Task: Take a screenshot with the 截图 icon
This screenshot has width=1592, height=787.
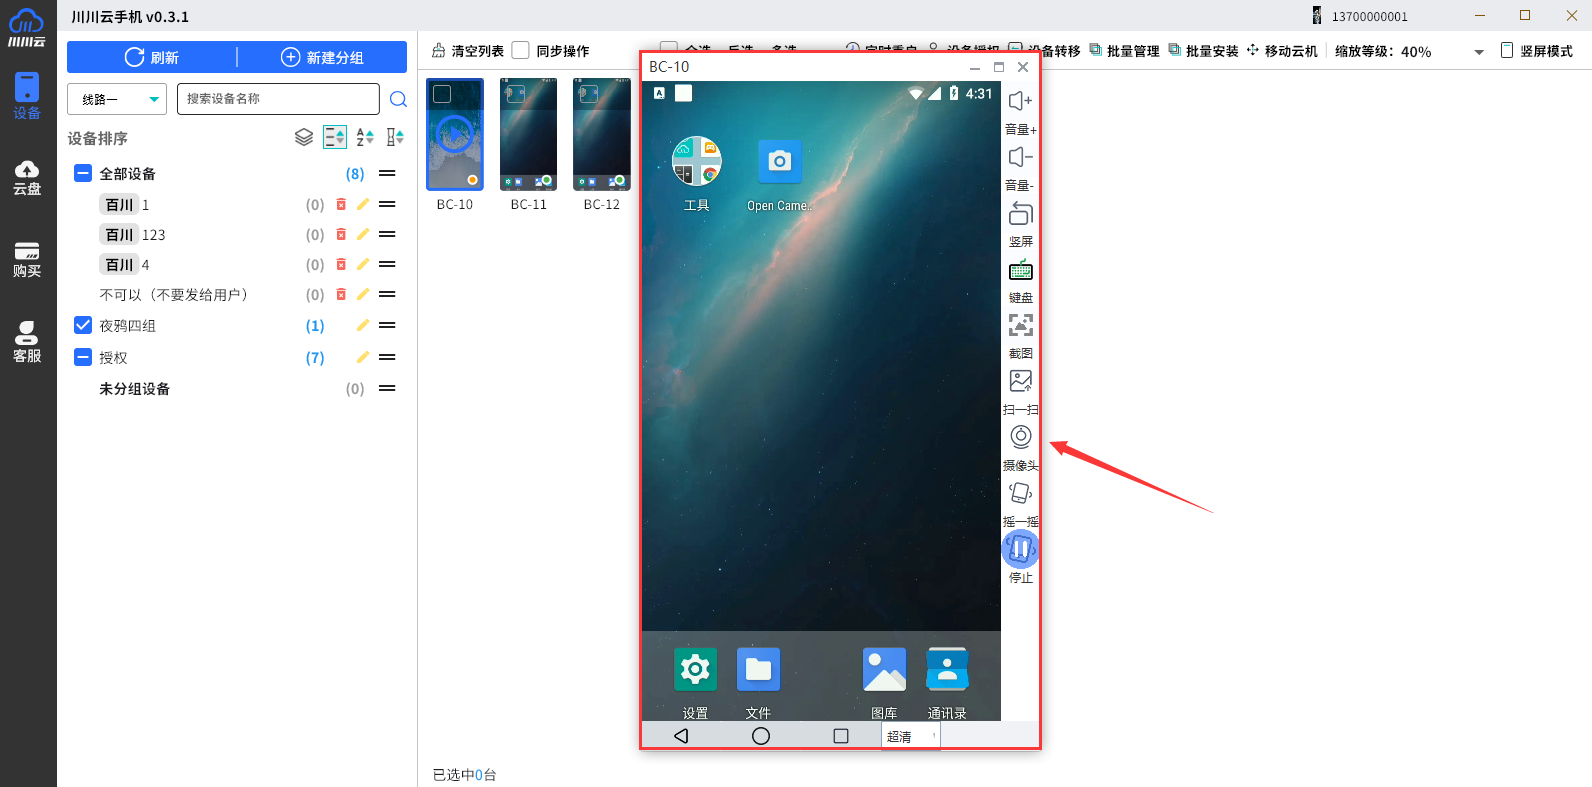Action: (1020, 325)
